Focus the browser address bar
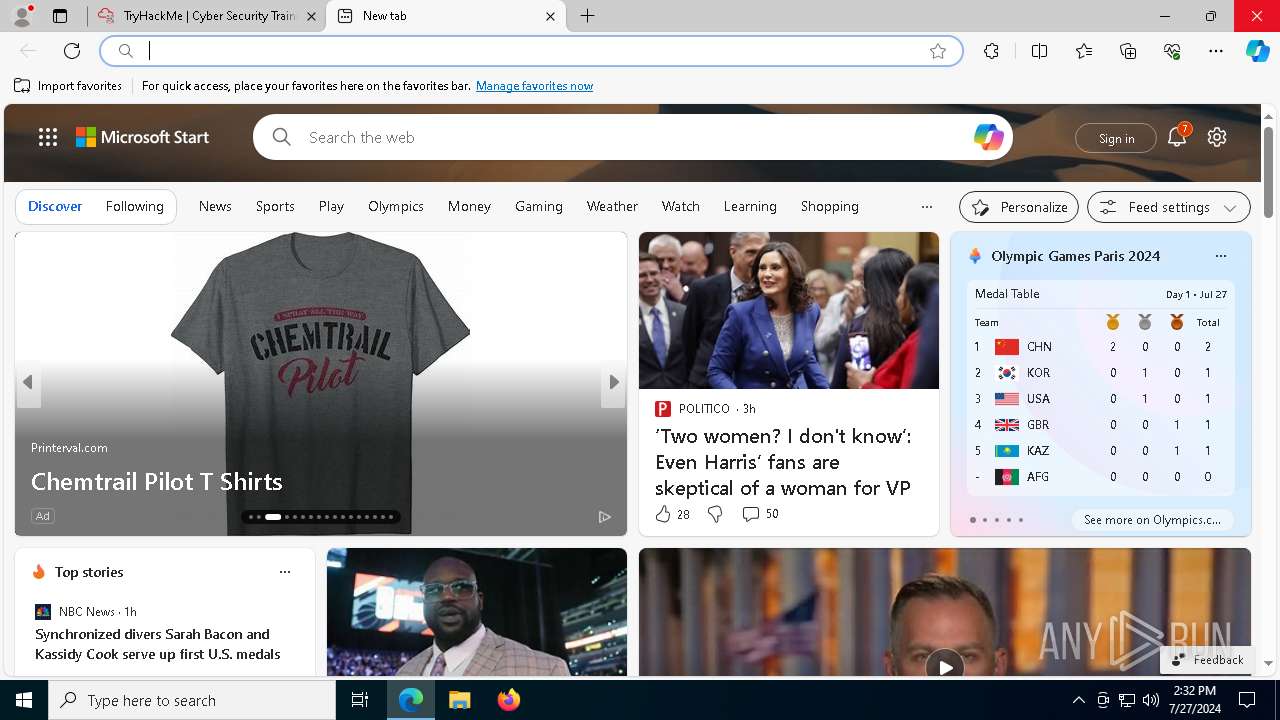 tap(531, 51)
